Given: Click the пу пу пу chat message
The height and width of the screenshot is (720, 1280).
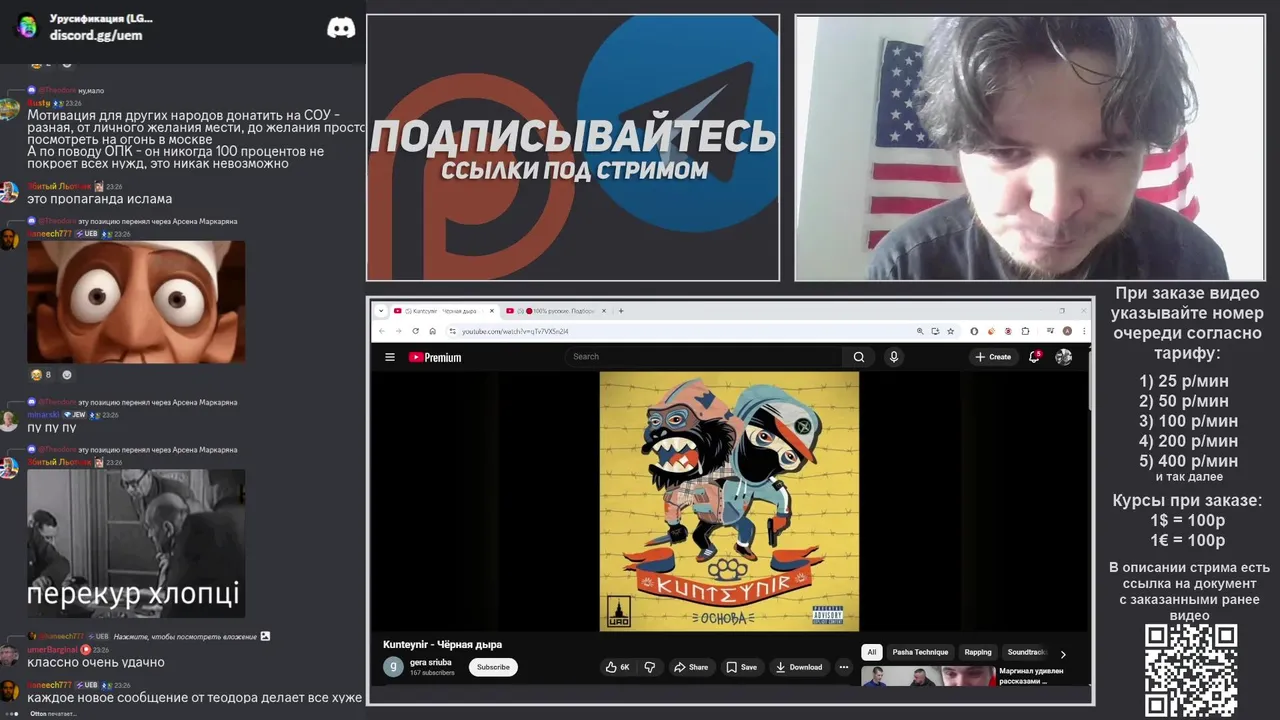Looking at the screenshot, I should [51, 428].
